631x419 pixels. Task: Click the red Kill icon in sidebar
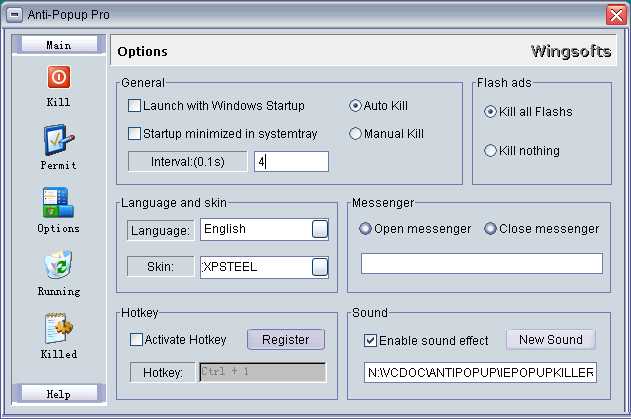(x=59, y=77)
